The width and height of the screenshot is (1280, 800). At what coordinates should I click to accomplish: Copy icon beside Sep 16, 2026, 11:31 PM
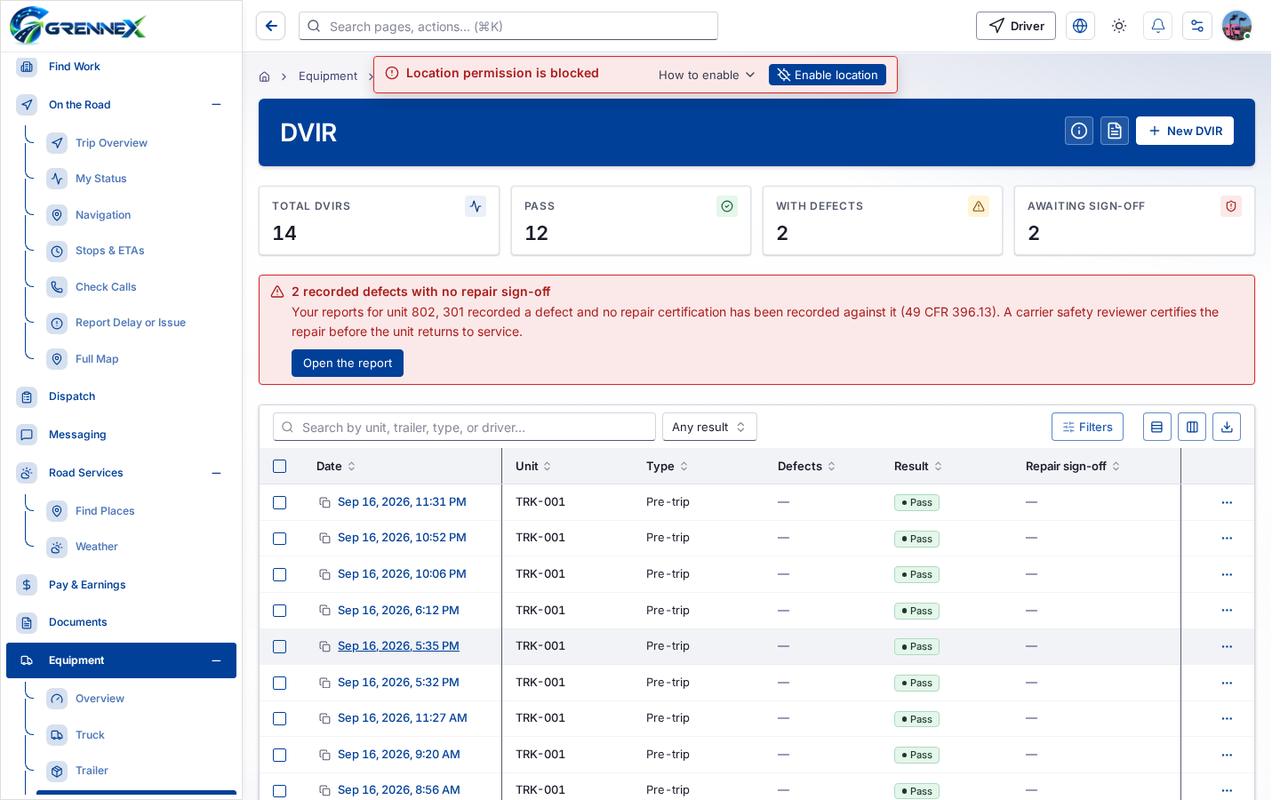[325, 502]
